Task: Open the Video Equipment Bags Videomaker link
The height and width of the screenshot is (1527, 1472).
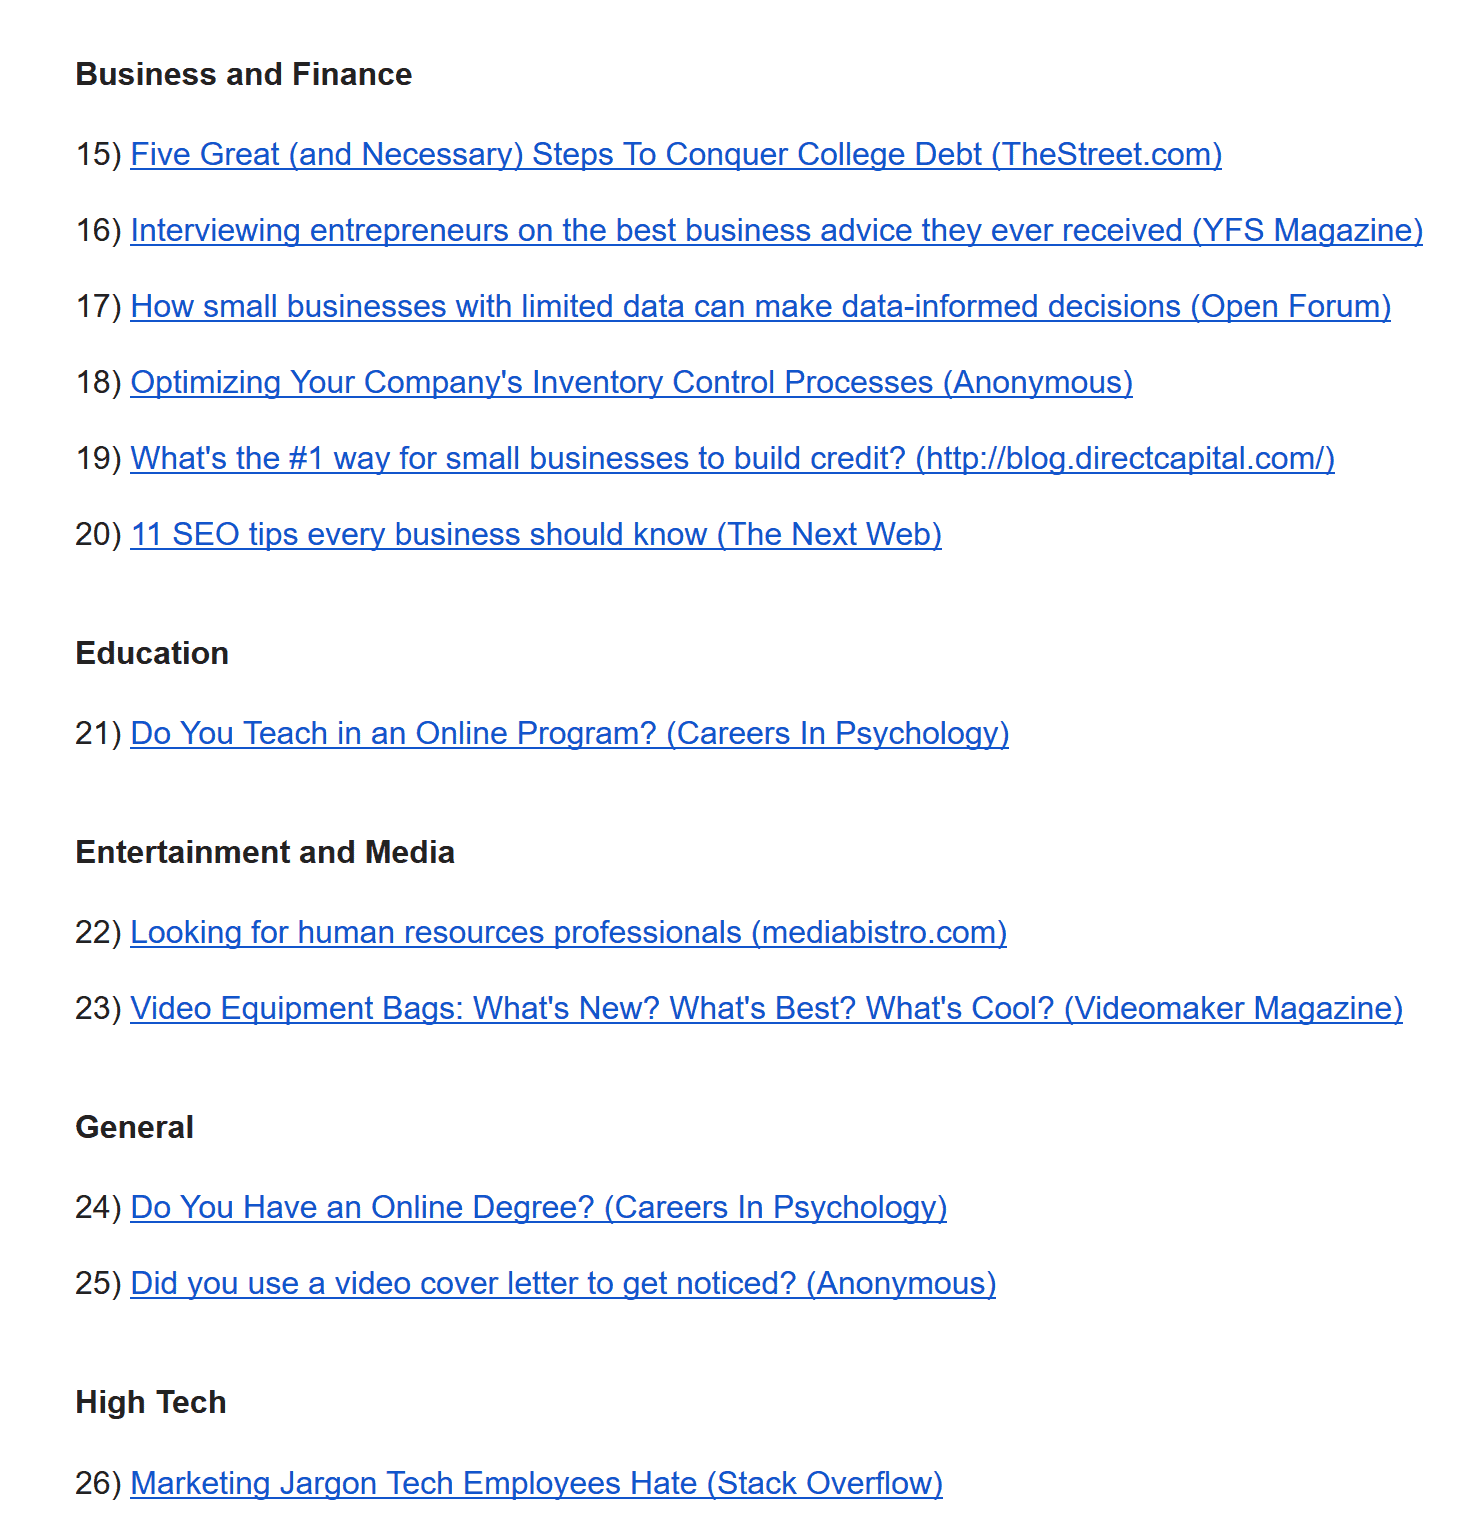Action: coord(766,1009)
